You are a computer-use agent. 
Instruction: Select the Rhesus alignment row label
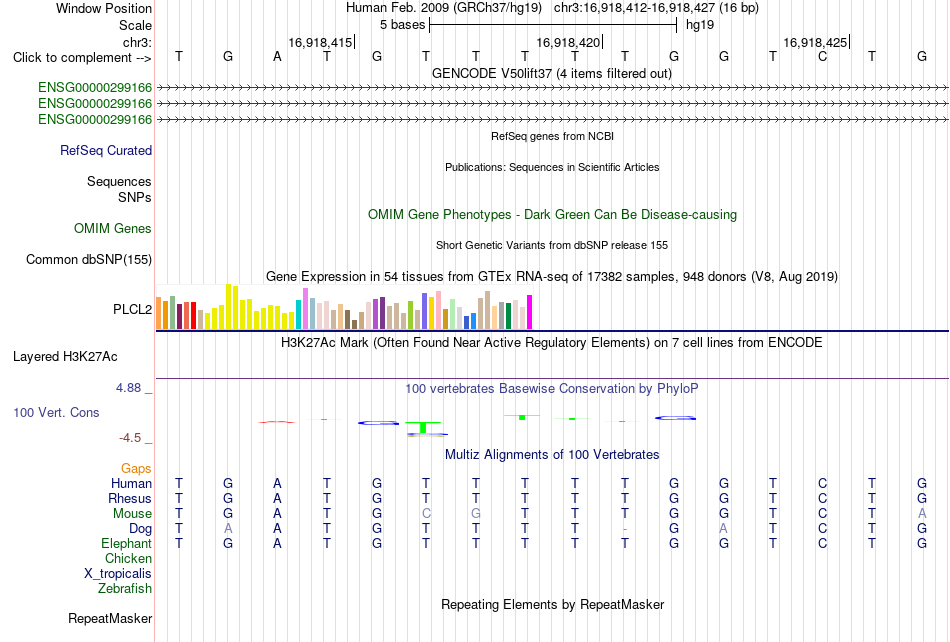(x=130, y=498)
